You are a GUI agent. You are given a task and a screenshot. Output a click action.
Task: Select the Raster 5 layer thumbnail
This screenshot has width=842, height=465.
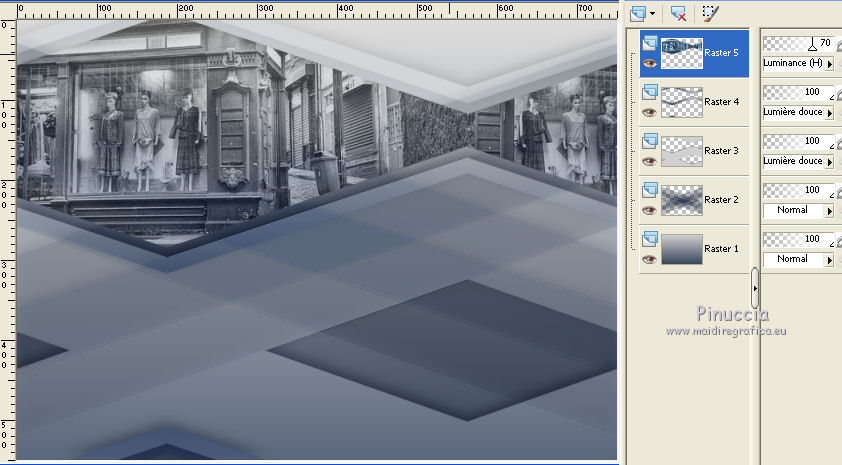[681, 53]
